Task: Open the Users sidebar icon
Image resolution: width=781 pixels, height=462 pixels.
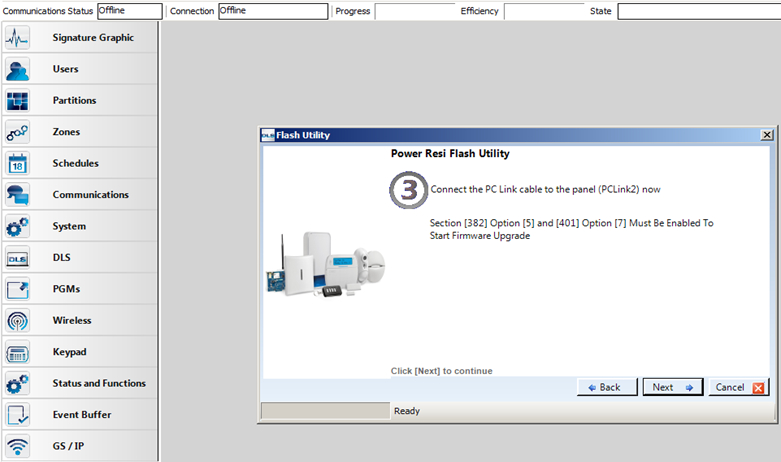Action: coord(18,69)
